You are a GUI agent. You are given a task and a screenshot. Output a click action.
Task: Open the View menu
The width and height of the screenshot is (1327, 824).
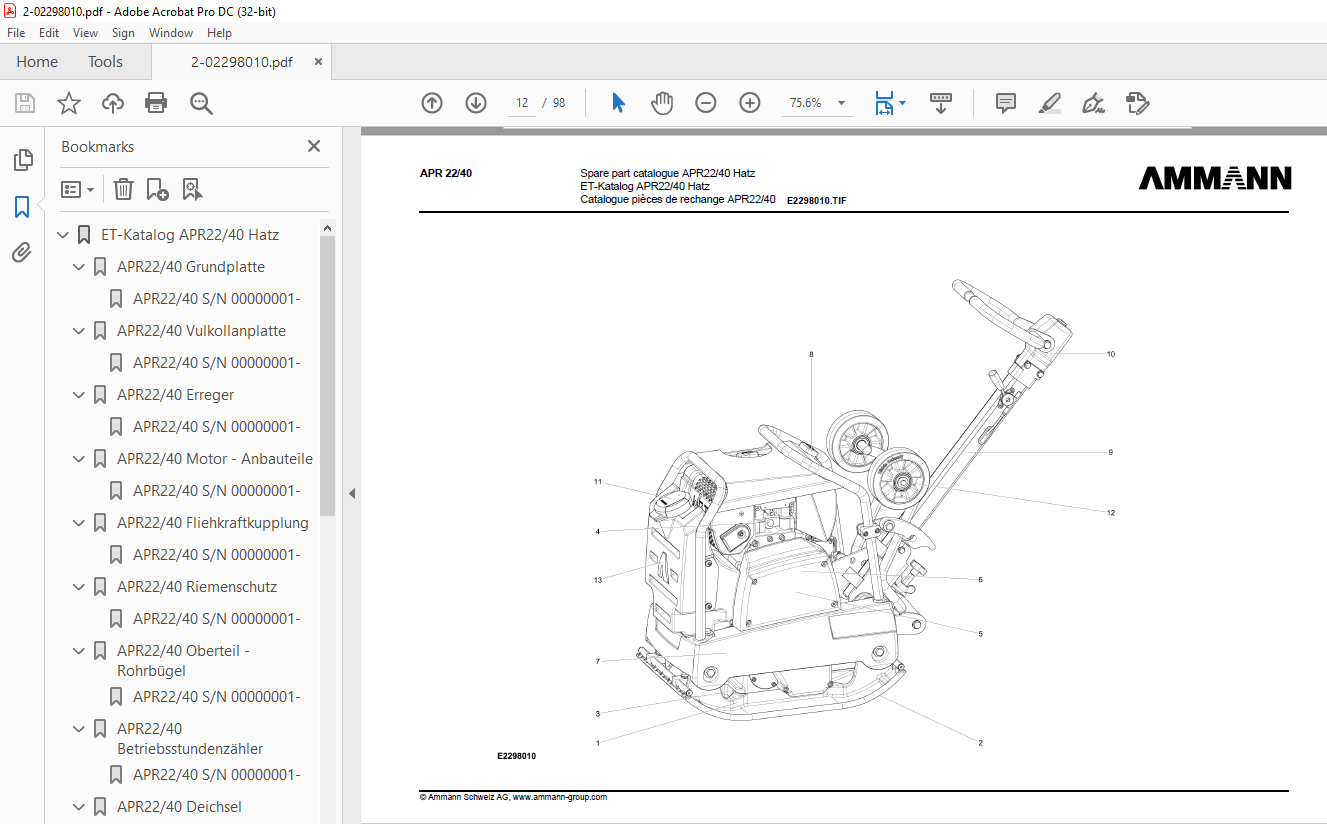[x=85, y=33]
